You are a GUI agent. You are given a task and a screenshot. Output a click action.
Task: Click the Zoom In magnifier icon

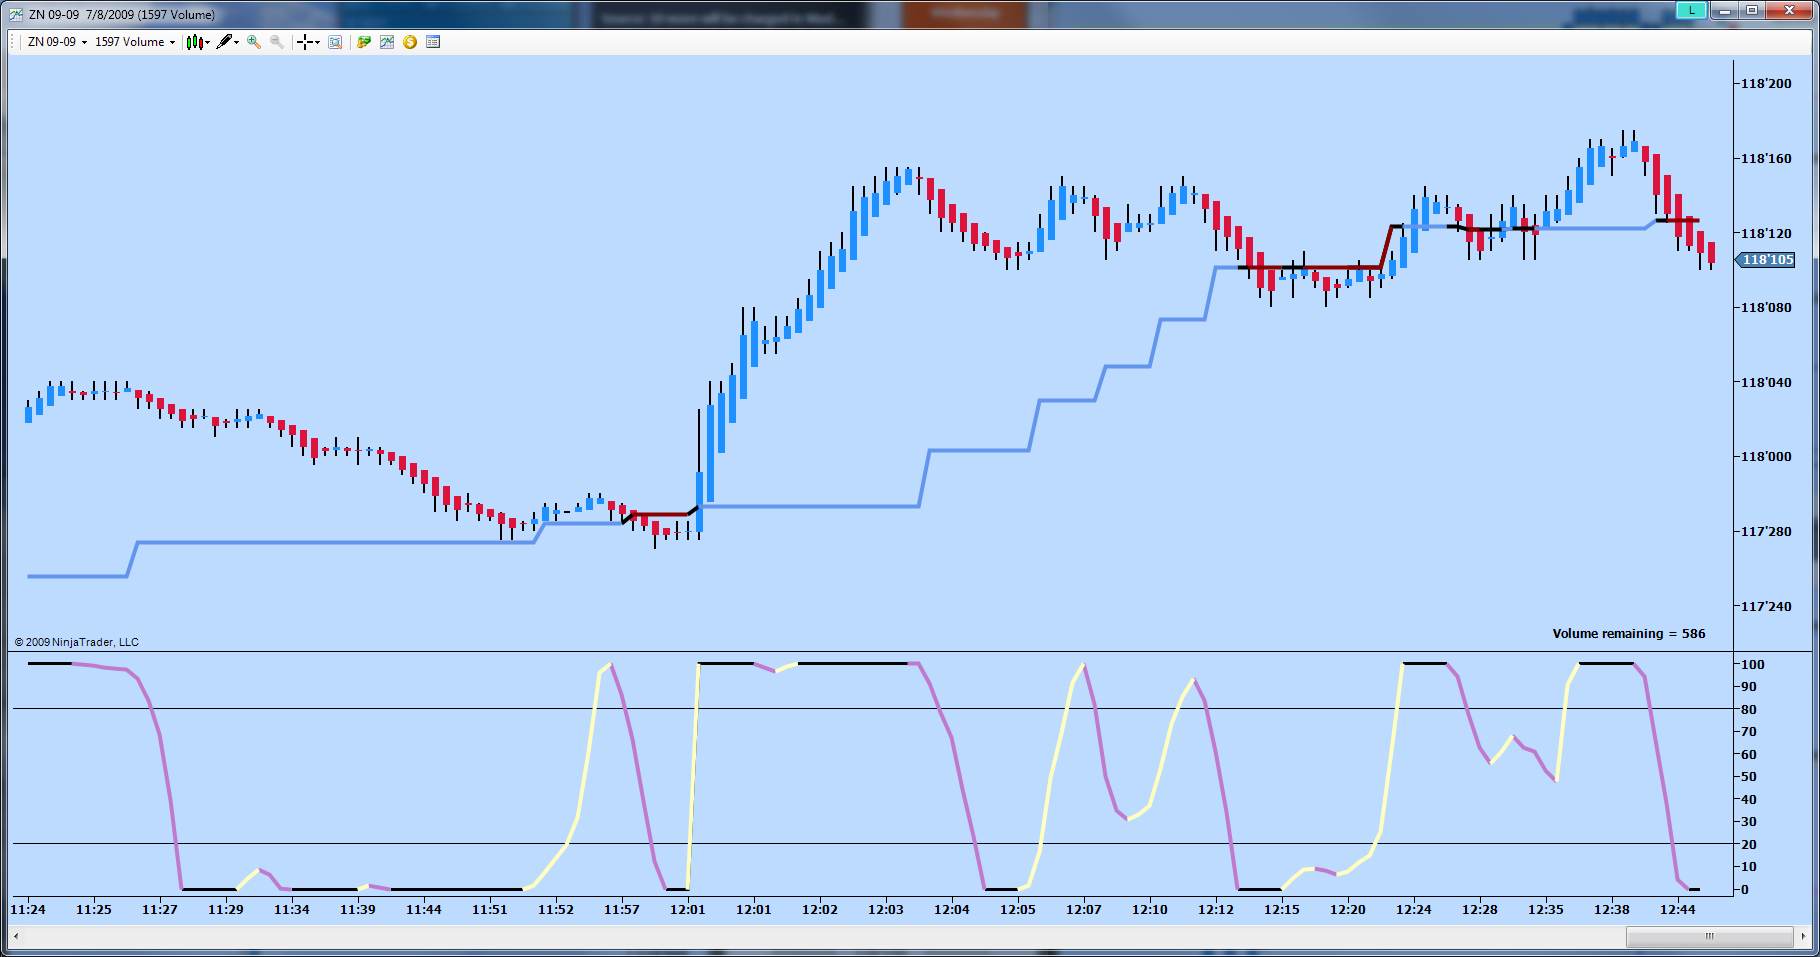254,42
